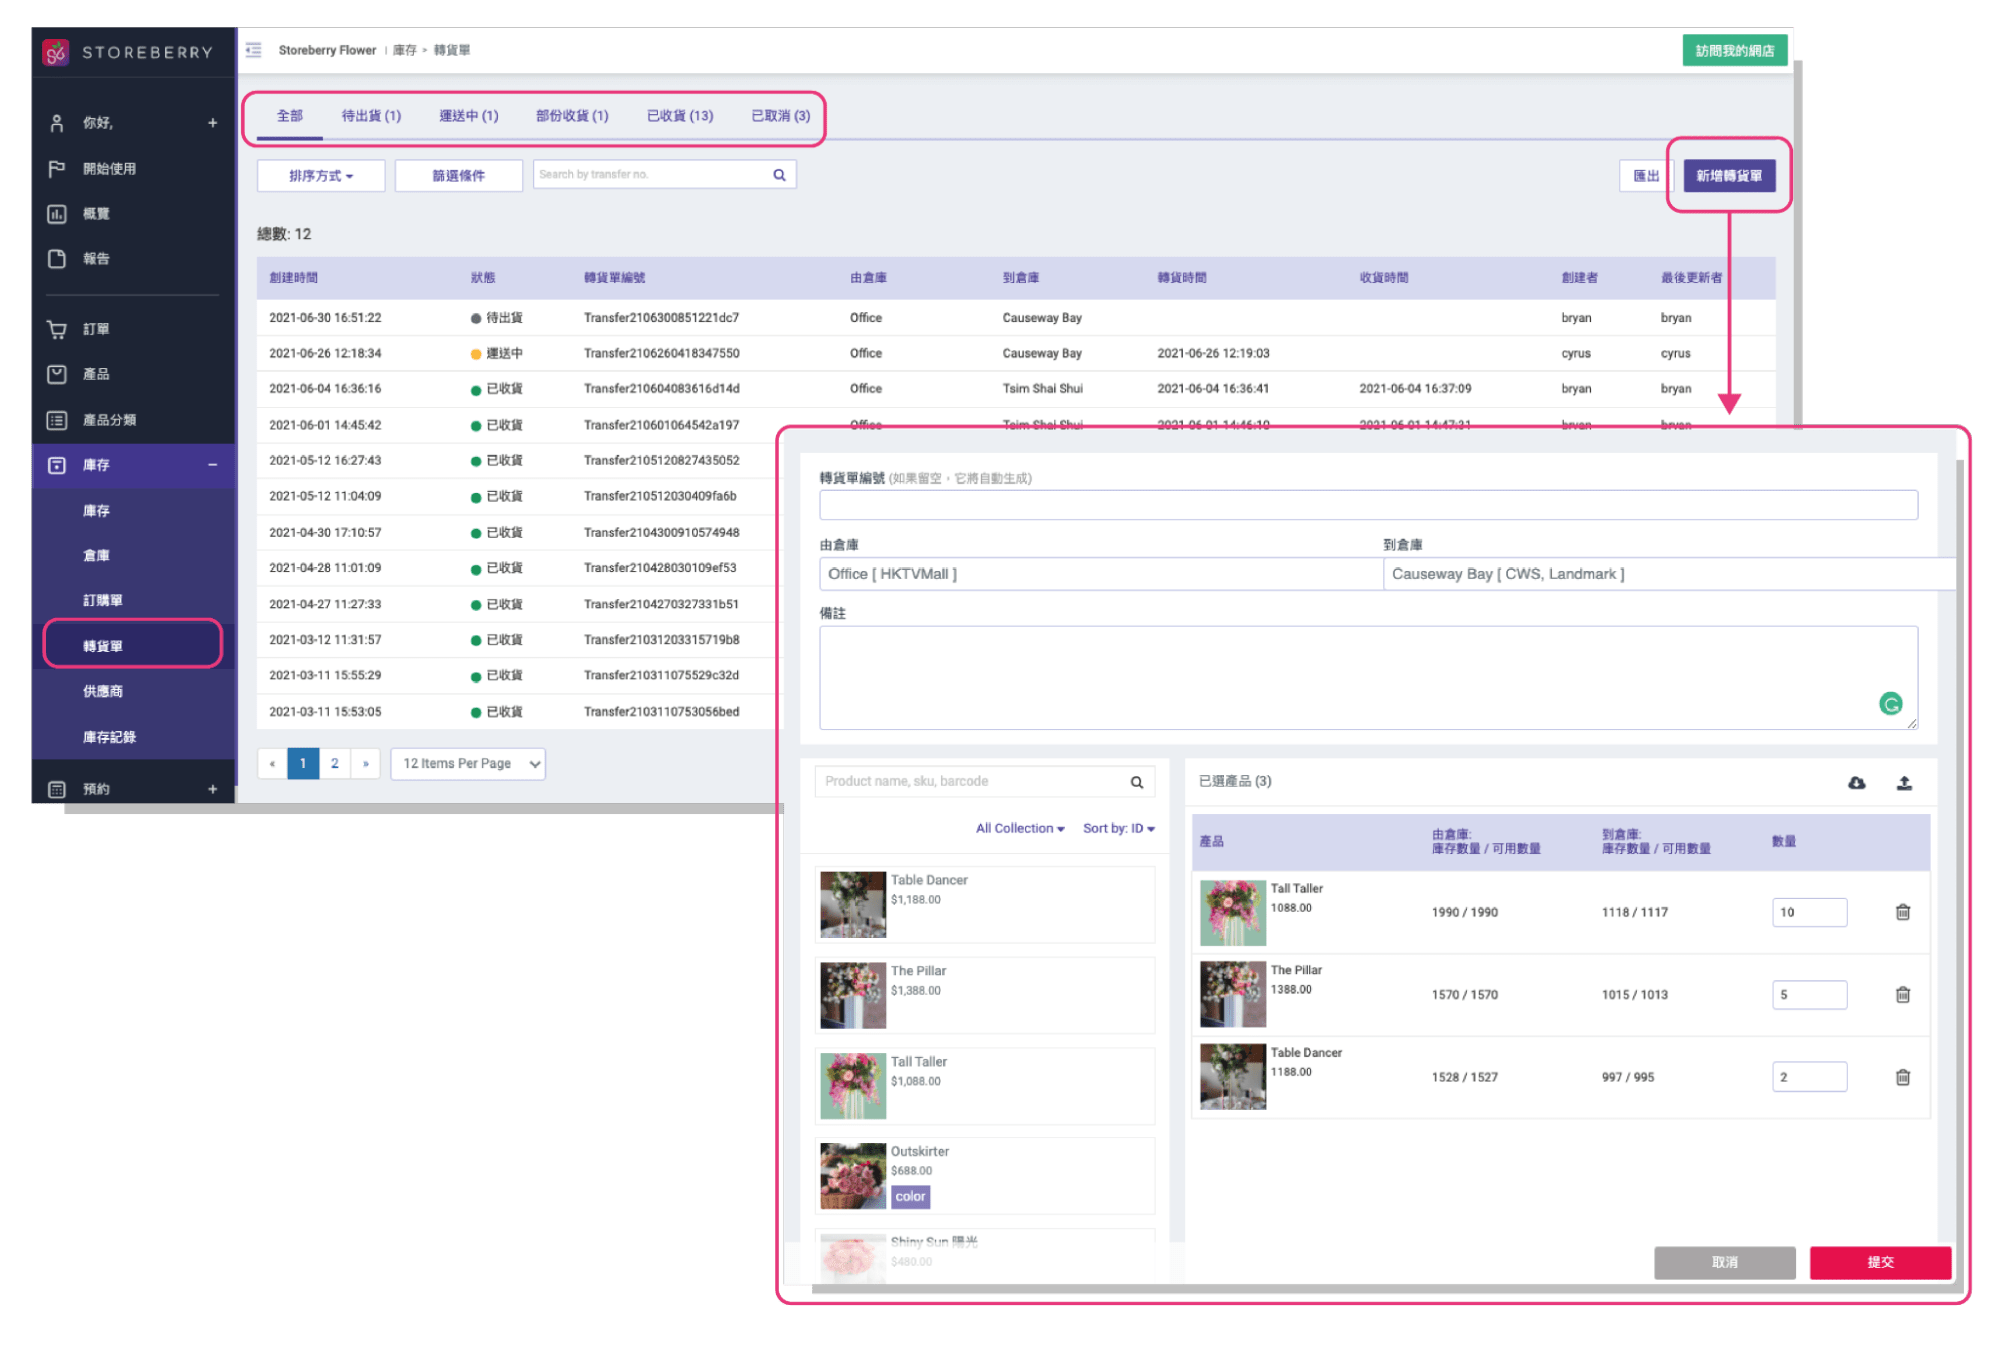Select the Table Dancer $1,188.00 product card

[x=985, y=905]
